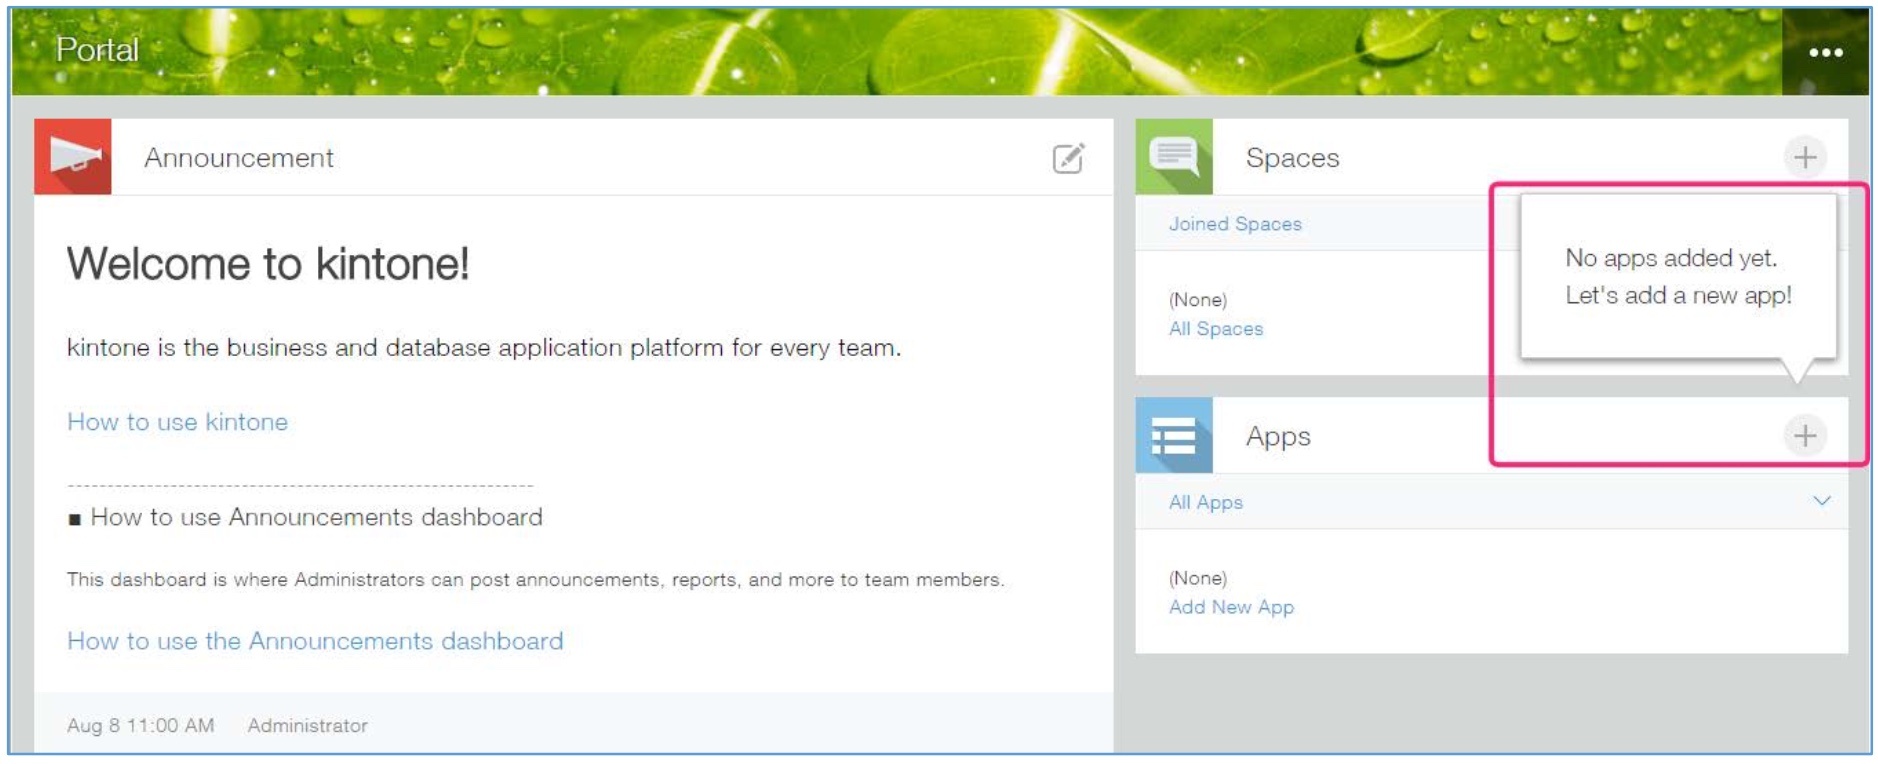Image resolution: width=1878 pixels, height=764 pixels.
Task: Click the 'No apps added yet' tooltip bubble
Action: tap(1677, 277)
